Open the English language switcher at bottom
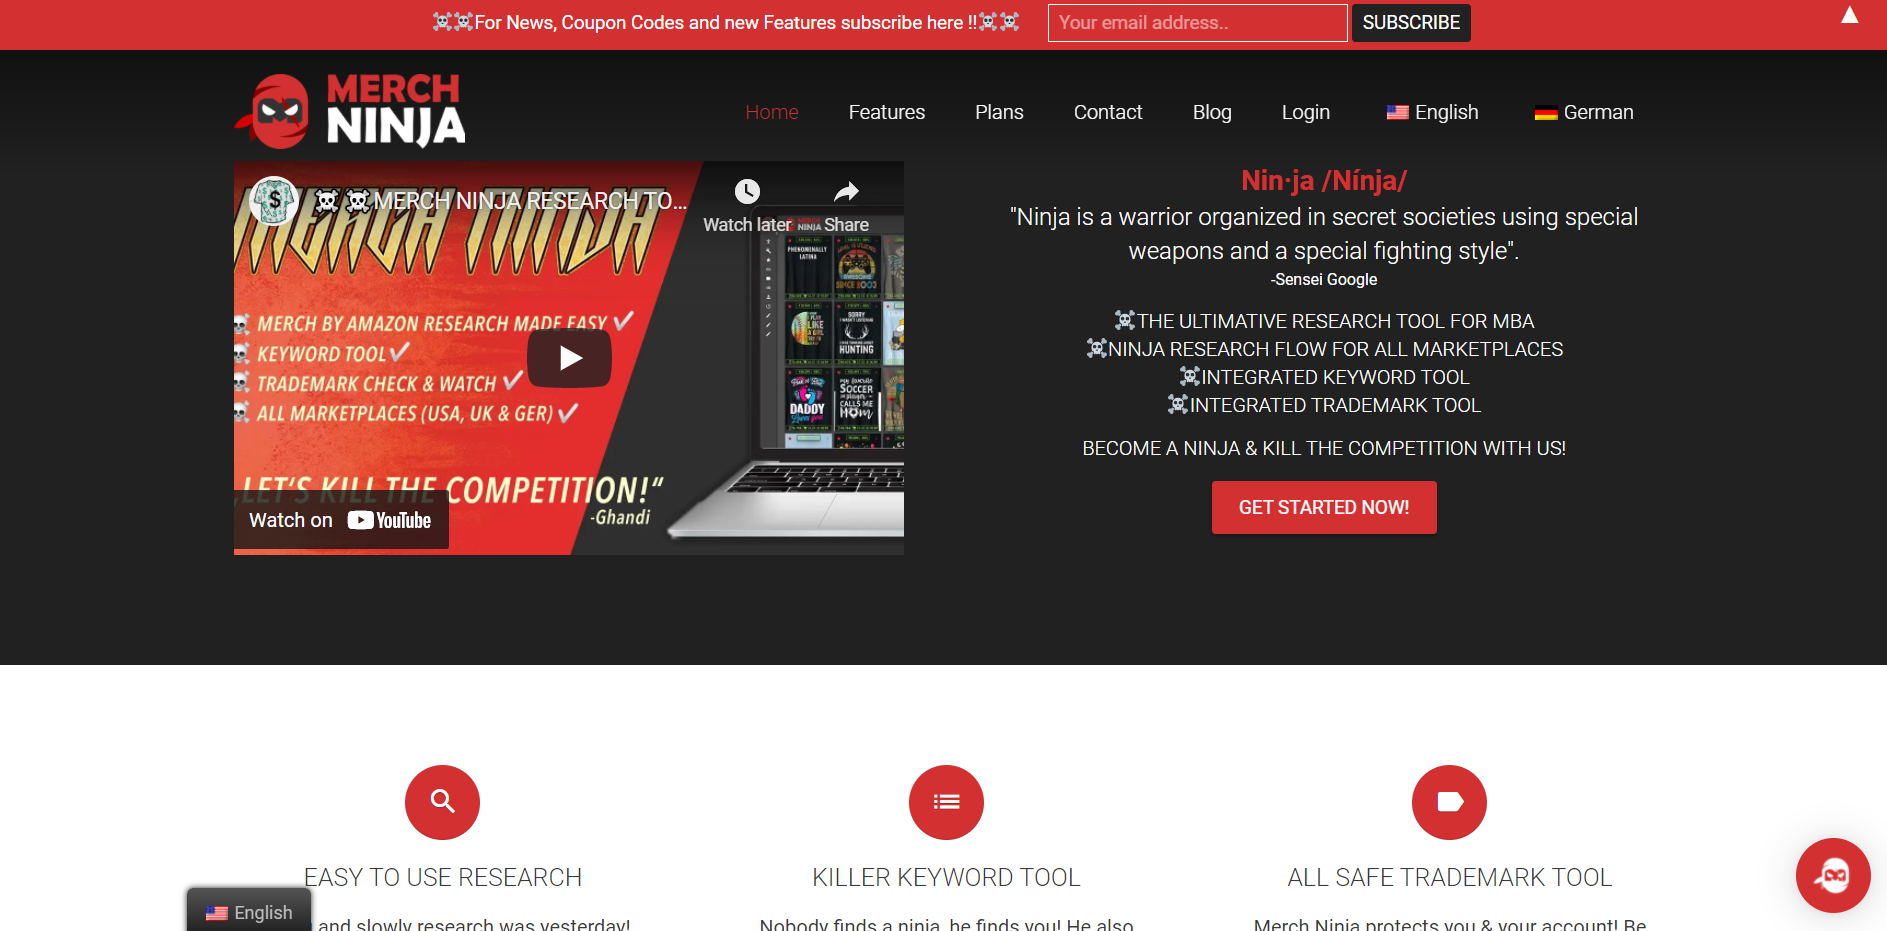The image size is (1887, 931). coord(249,911)
